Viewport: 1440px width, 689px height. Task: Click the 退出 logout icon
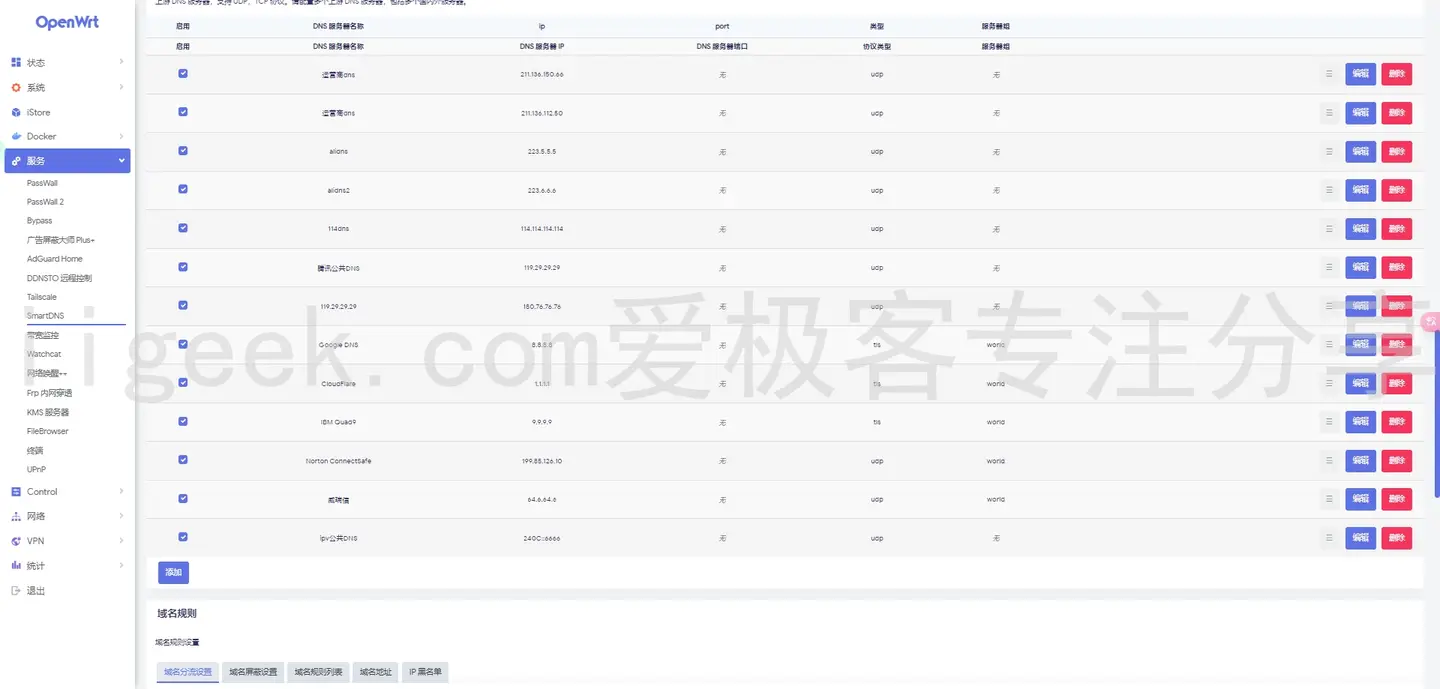[18, 590]
